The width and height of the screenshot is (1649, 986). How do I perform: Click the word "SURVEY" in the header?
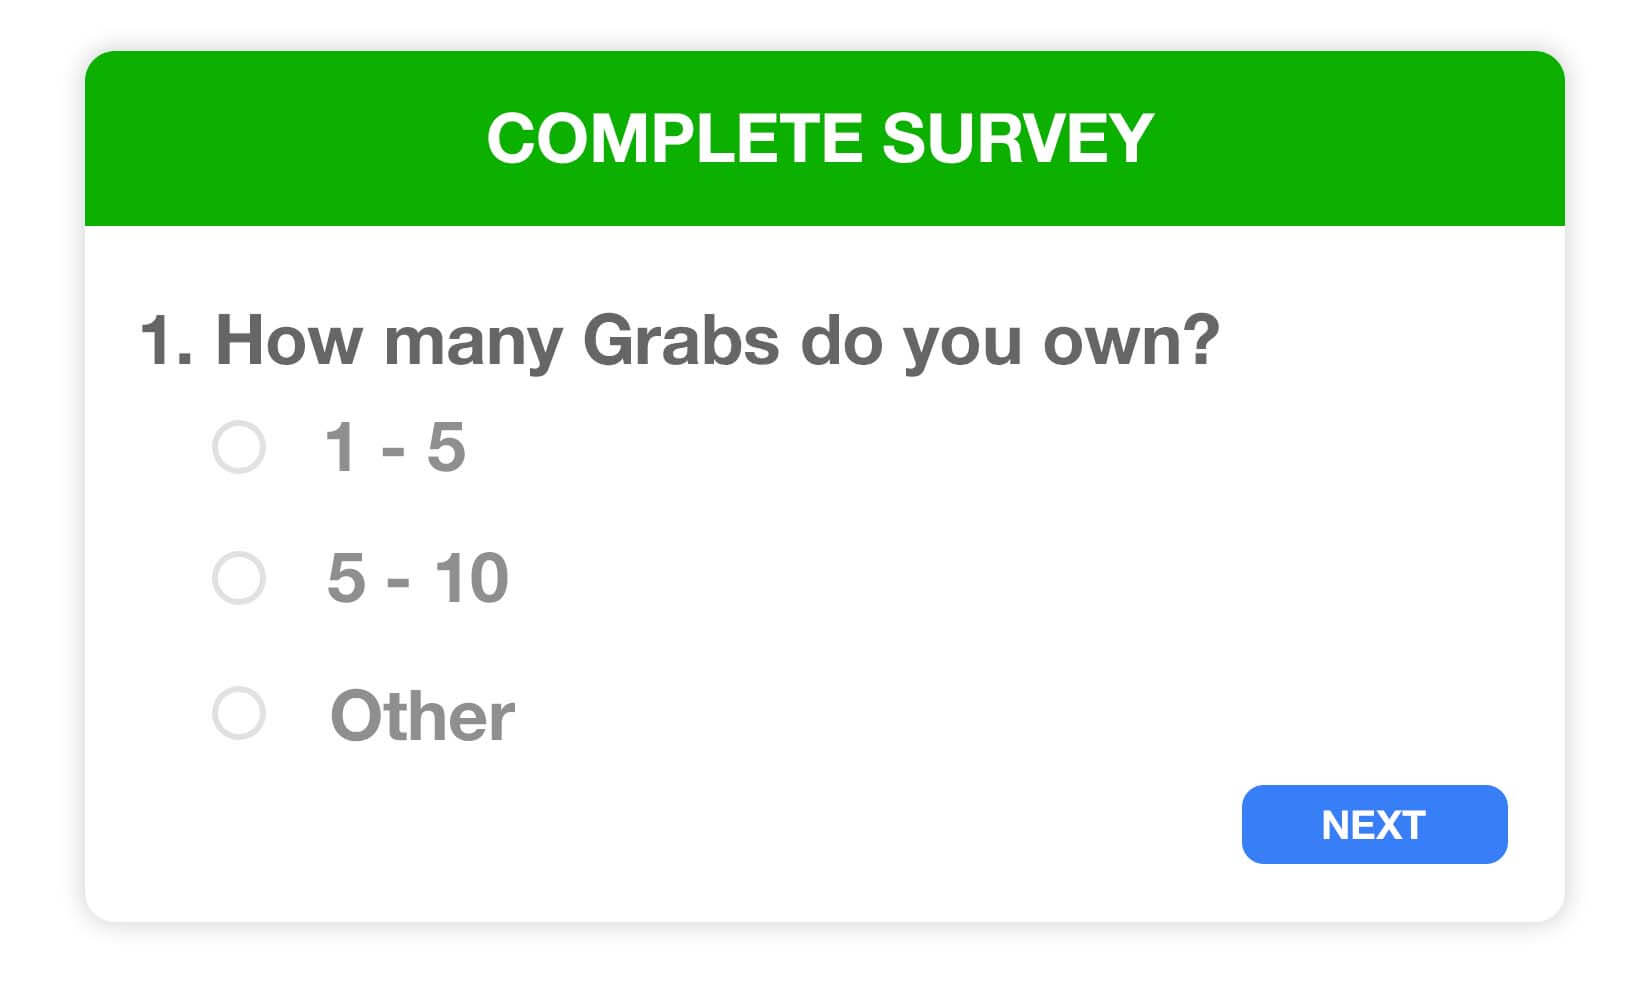click(1018, 138)
